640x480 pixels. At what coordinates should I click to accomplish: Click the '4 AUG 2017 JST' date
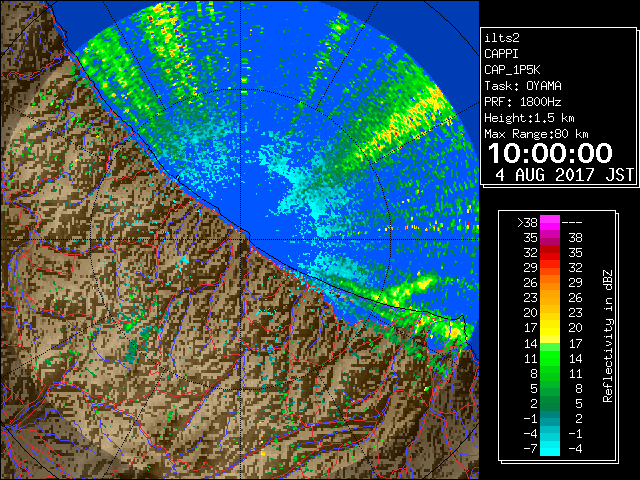[564, 175]
